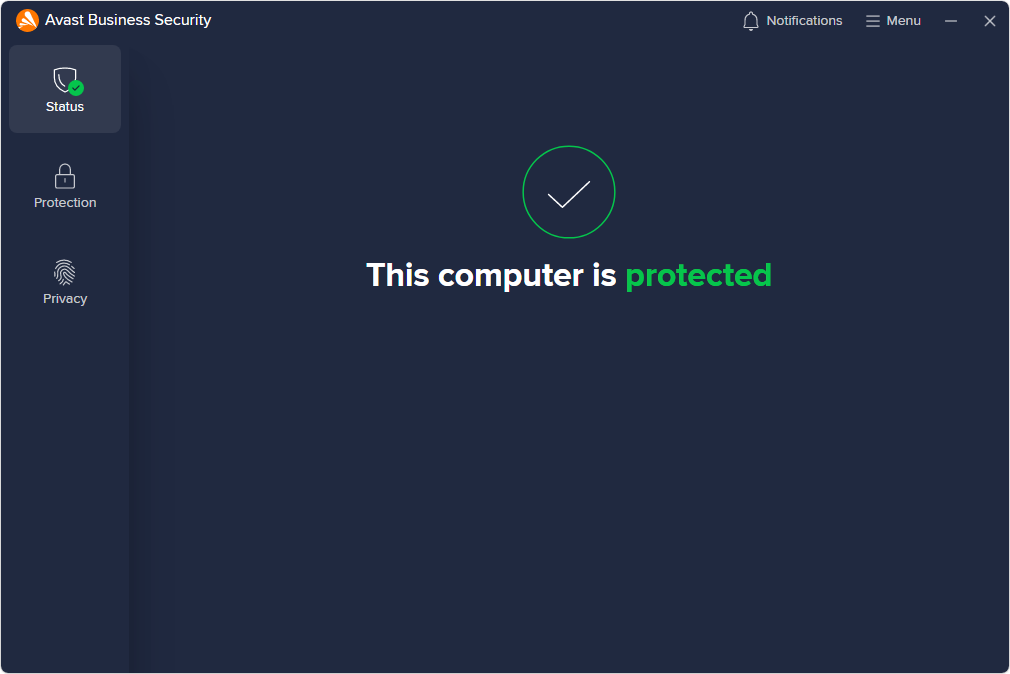
Task: Click the word 'Security' in the title
Action: 183,21
